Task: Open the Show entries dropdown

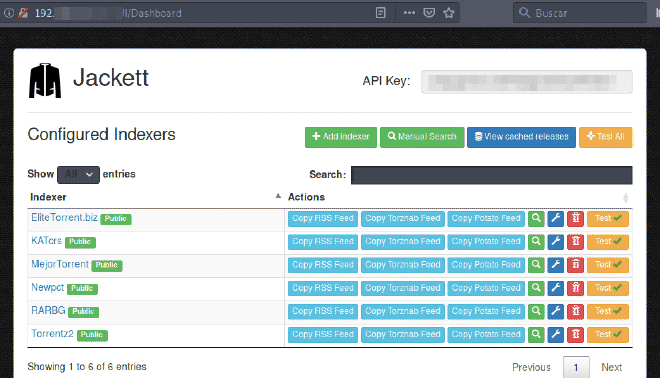Action: [x=78, y=175]
